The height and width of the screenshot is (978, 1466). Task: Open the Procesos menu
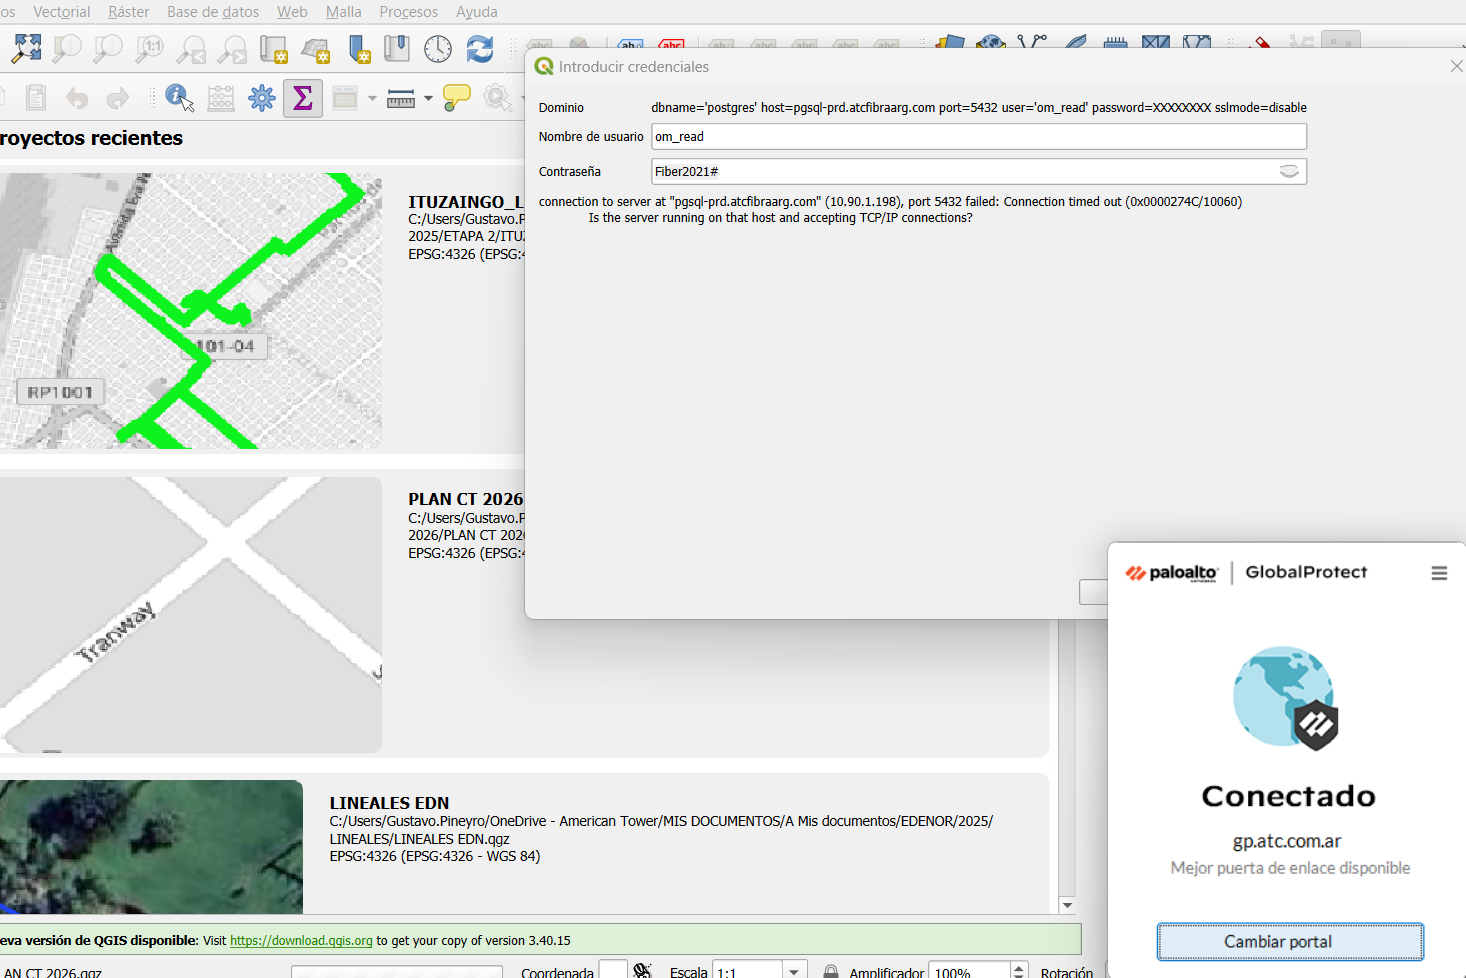(x=408, y=12)
